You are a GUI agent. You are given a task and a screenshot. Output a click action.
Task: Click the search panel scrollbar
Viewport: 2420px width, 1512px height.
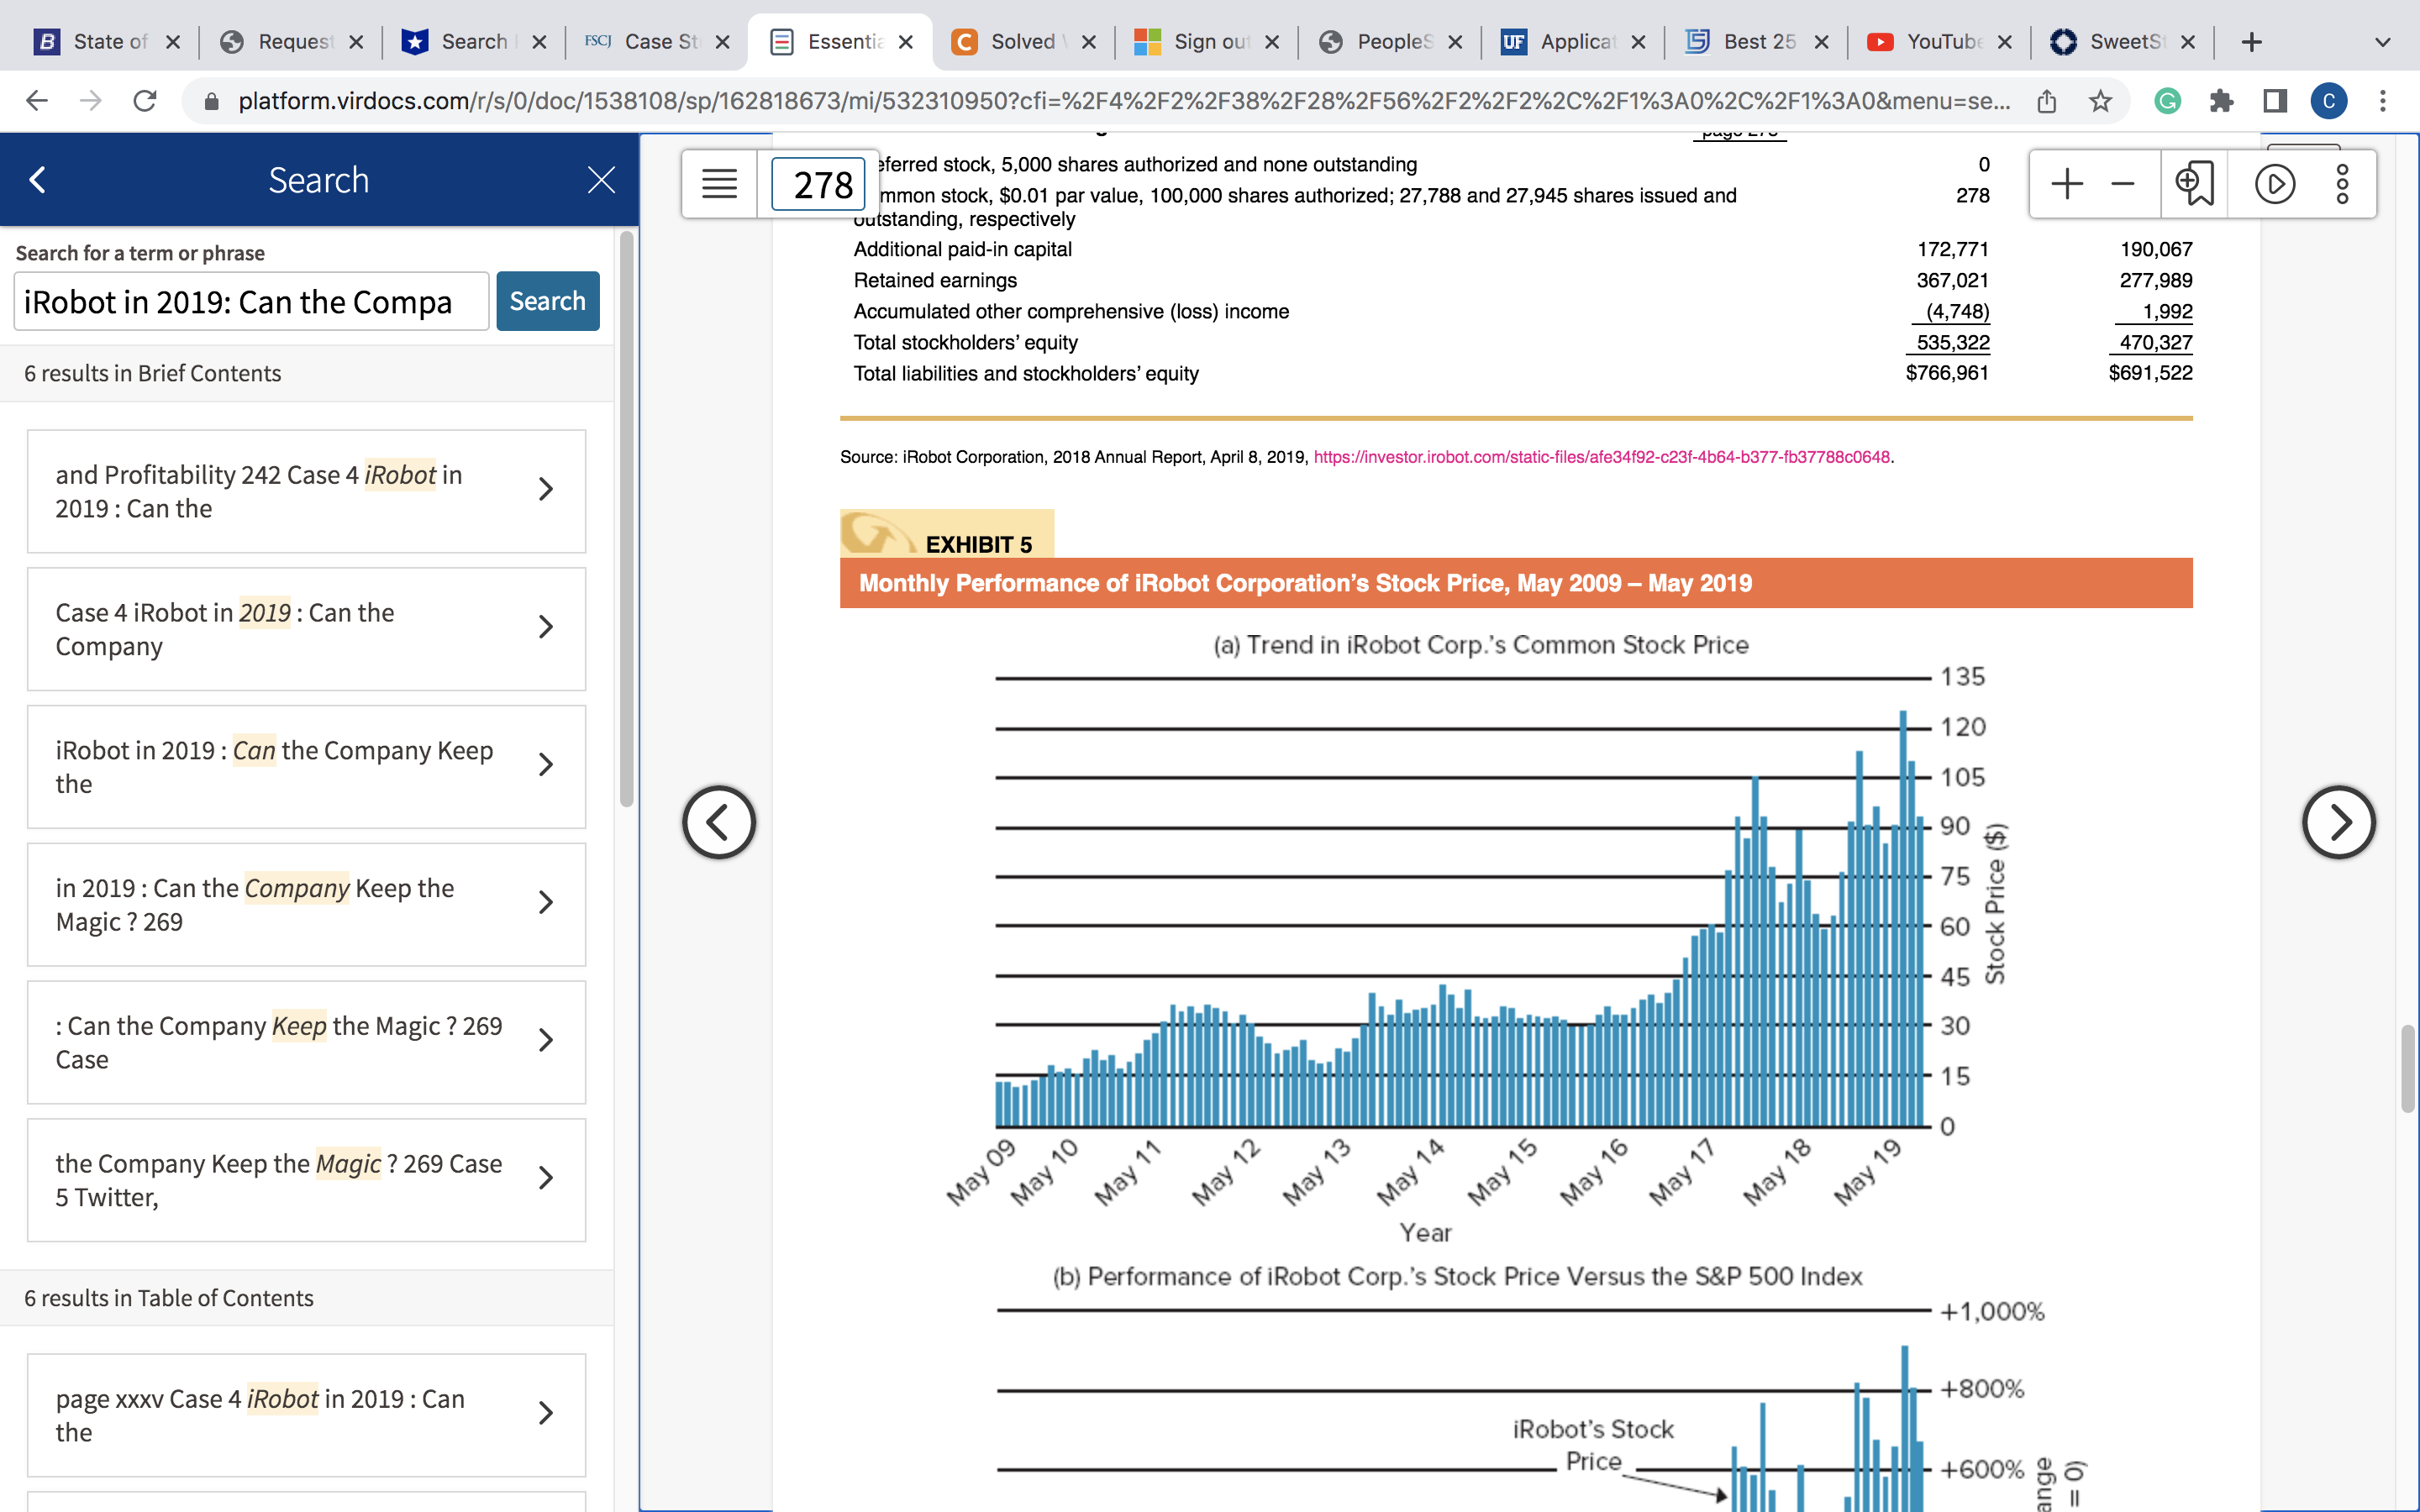pos(627,518)
